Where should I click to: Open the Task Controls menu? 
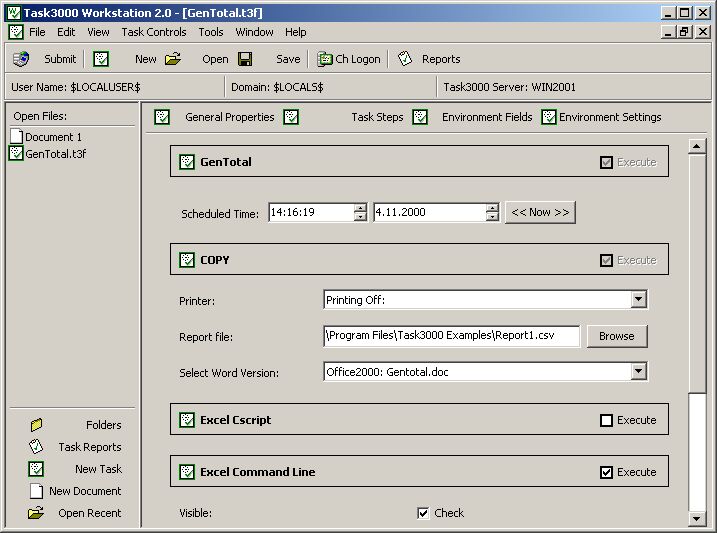(153, 32)
